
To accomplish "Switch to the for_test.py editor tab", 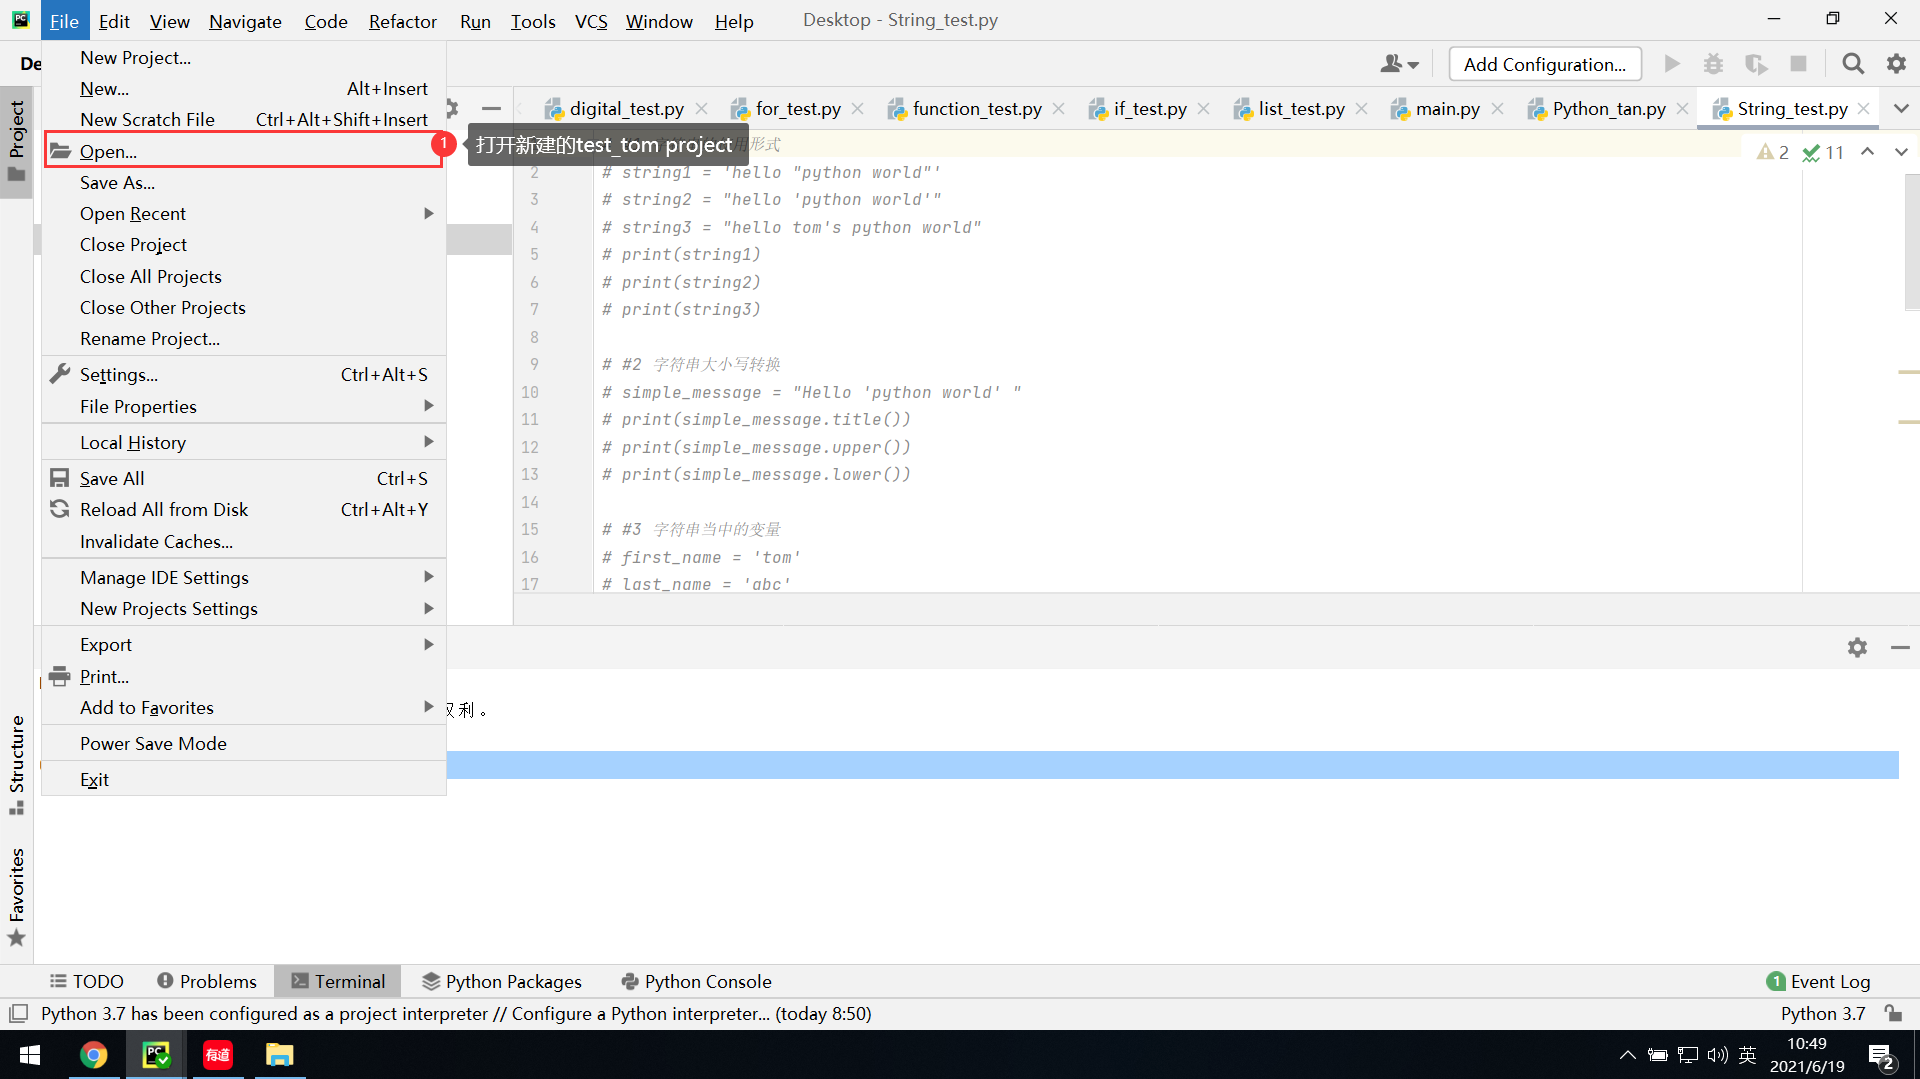I will click(x=796, y=108).
